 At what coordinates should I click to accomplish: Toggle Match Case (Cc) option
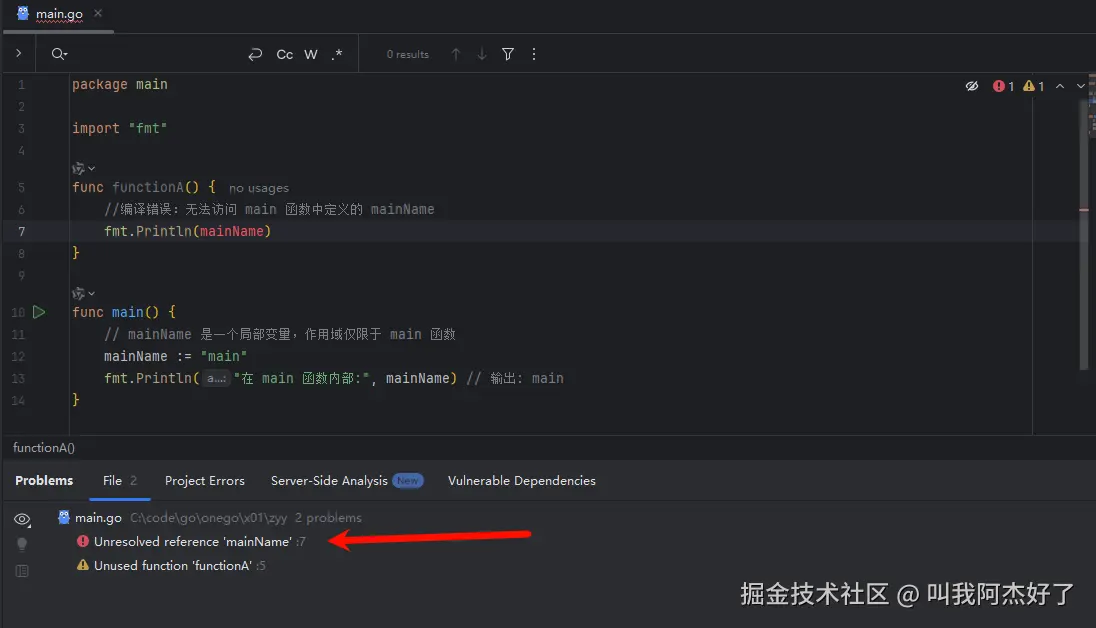coord(284,54)
